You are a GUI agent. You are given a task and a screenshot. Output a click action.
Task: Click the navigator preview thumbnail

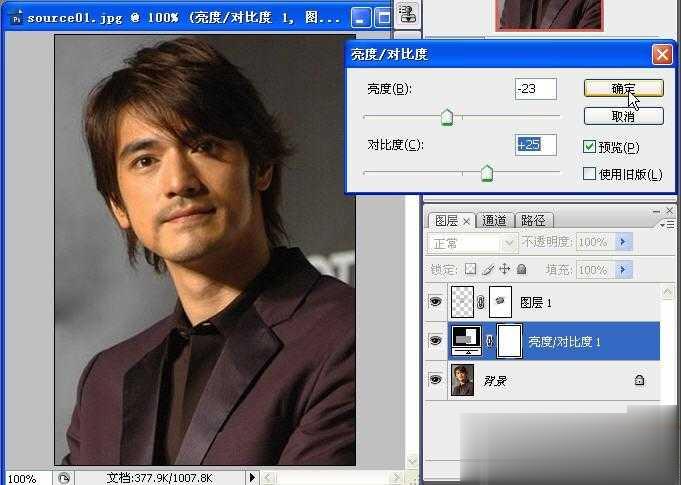[549, 14]
